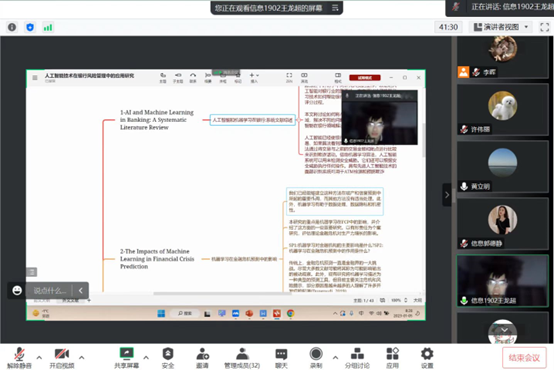Open 分组讨论 breakout rooms
This screenshot has width=554, height=370.
coord(357,358)
